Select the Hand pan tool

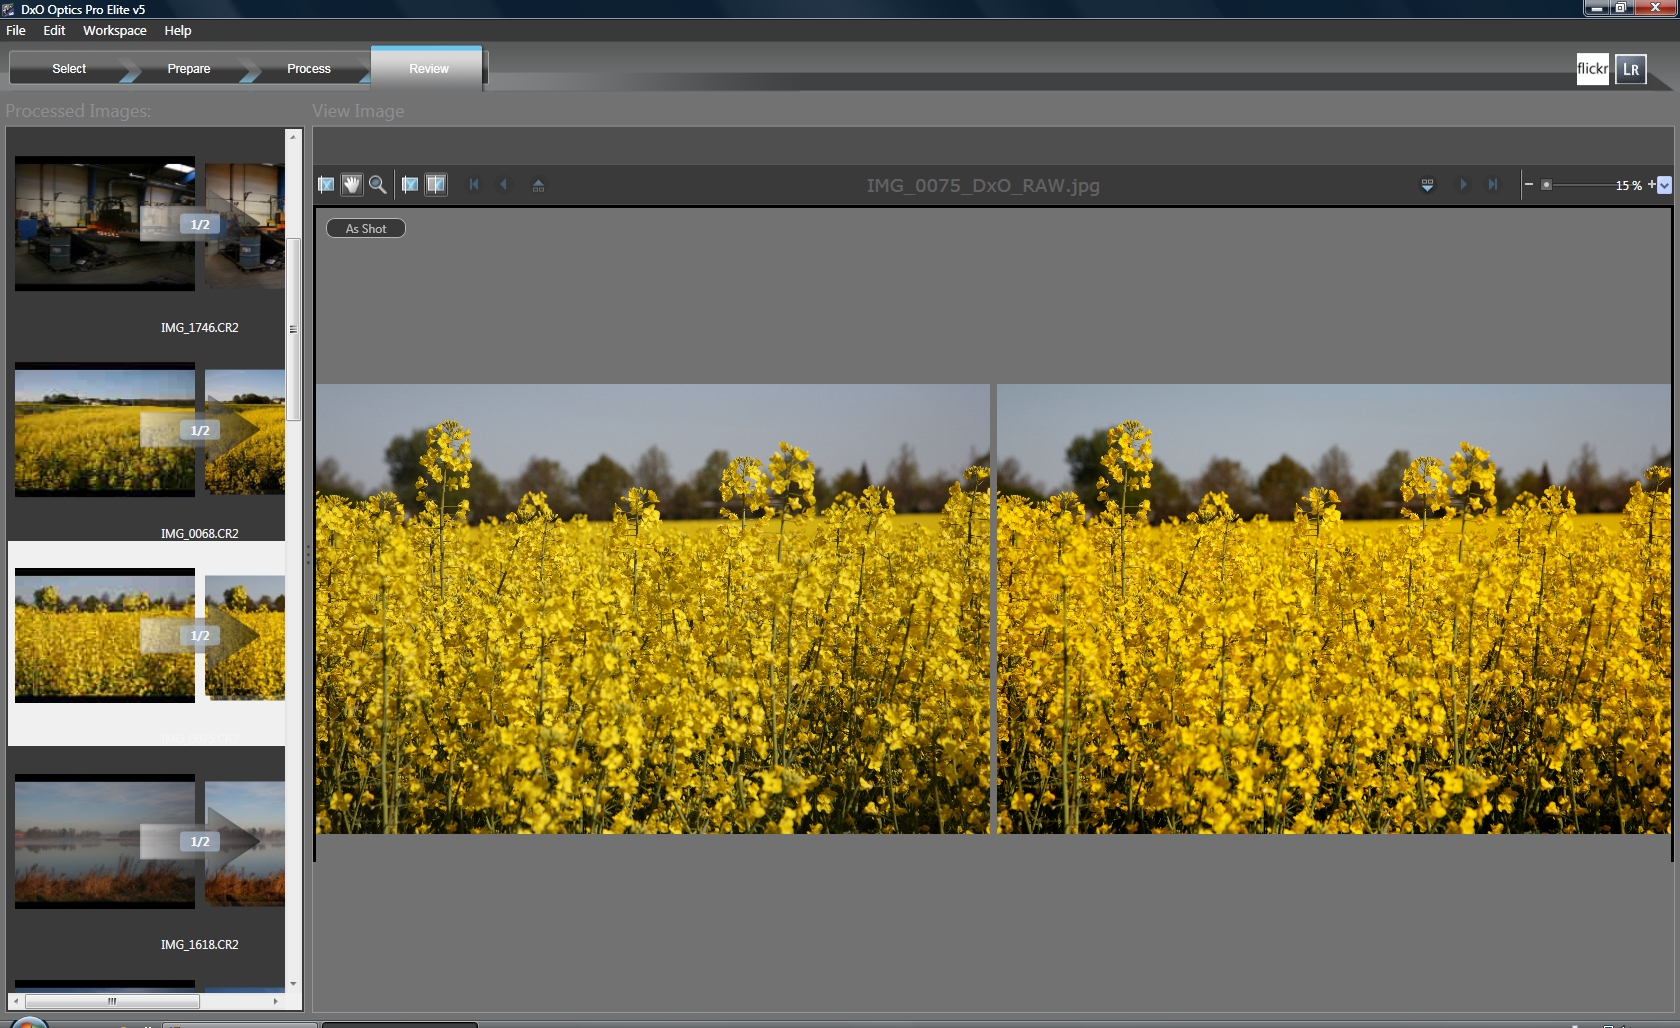(351, 185)
